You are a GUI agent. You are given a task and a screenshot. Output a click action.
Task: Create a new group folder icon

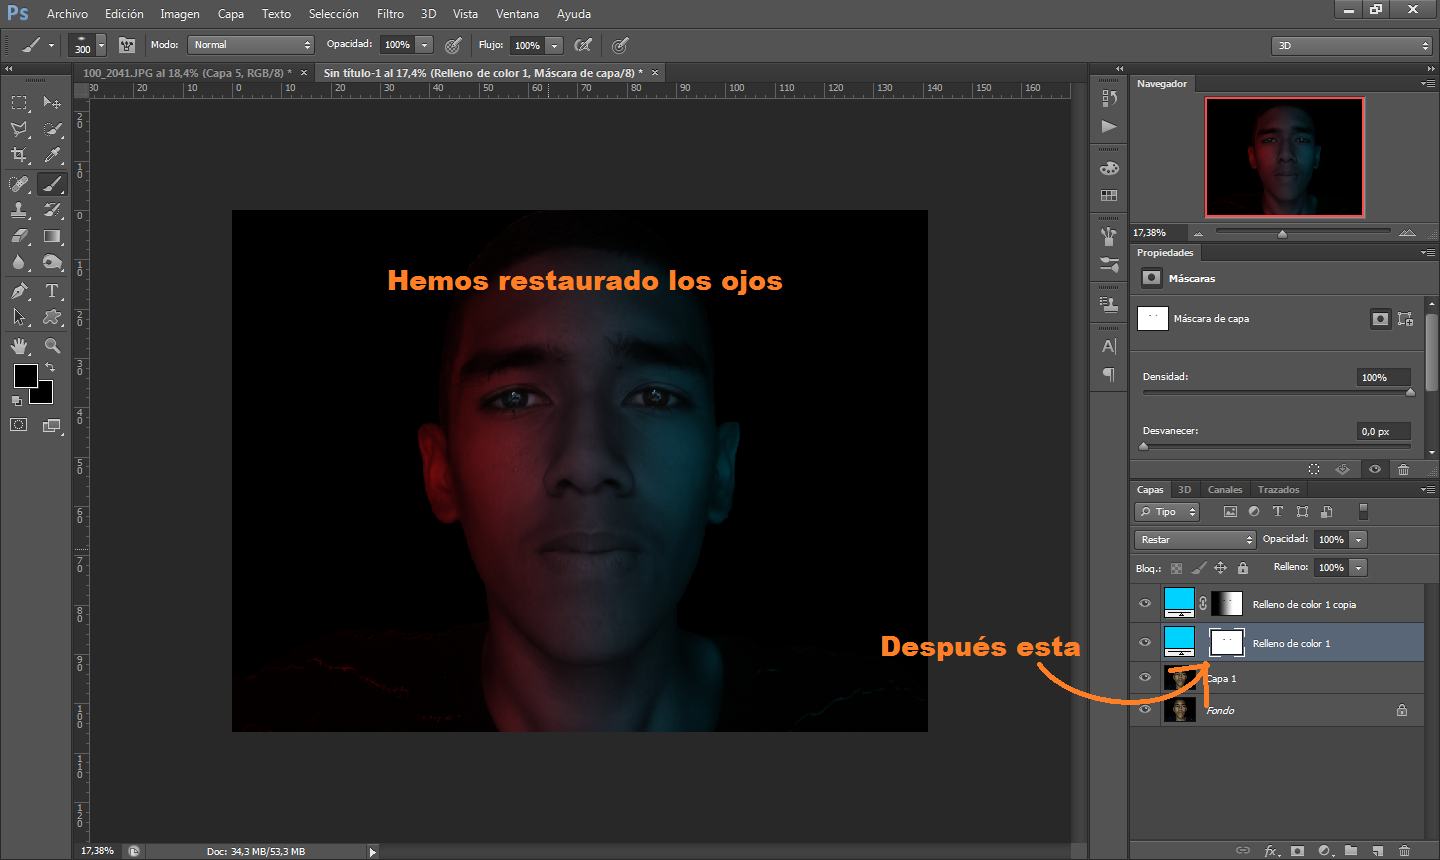1351,851
